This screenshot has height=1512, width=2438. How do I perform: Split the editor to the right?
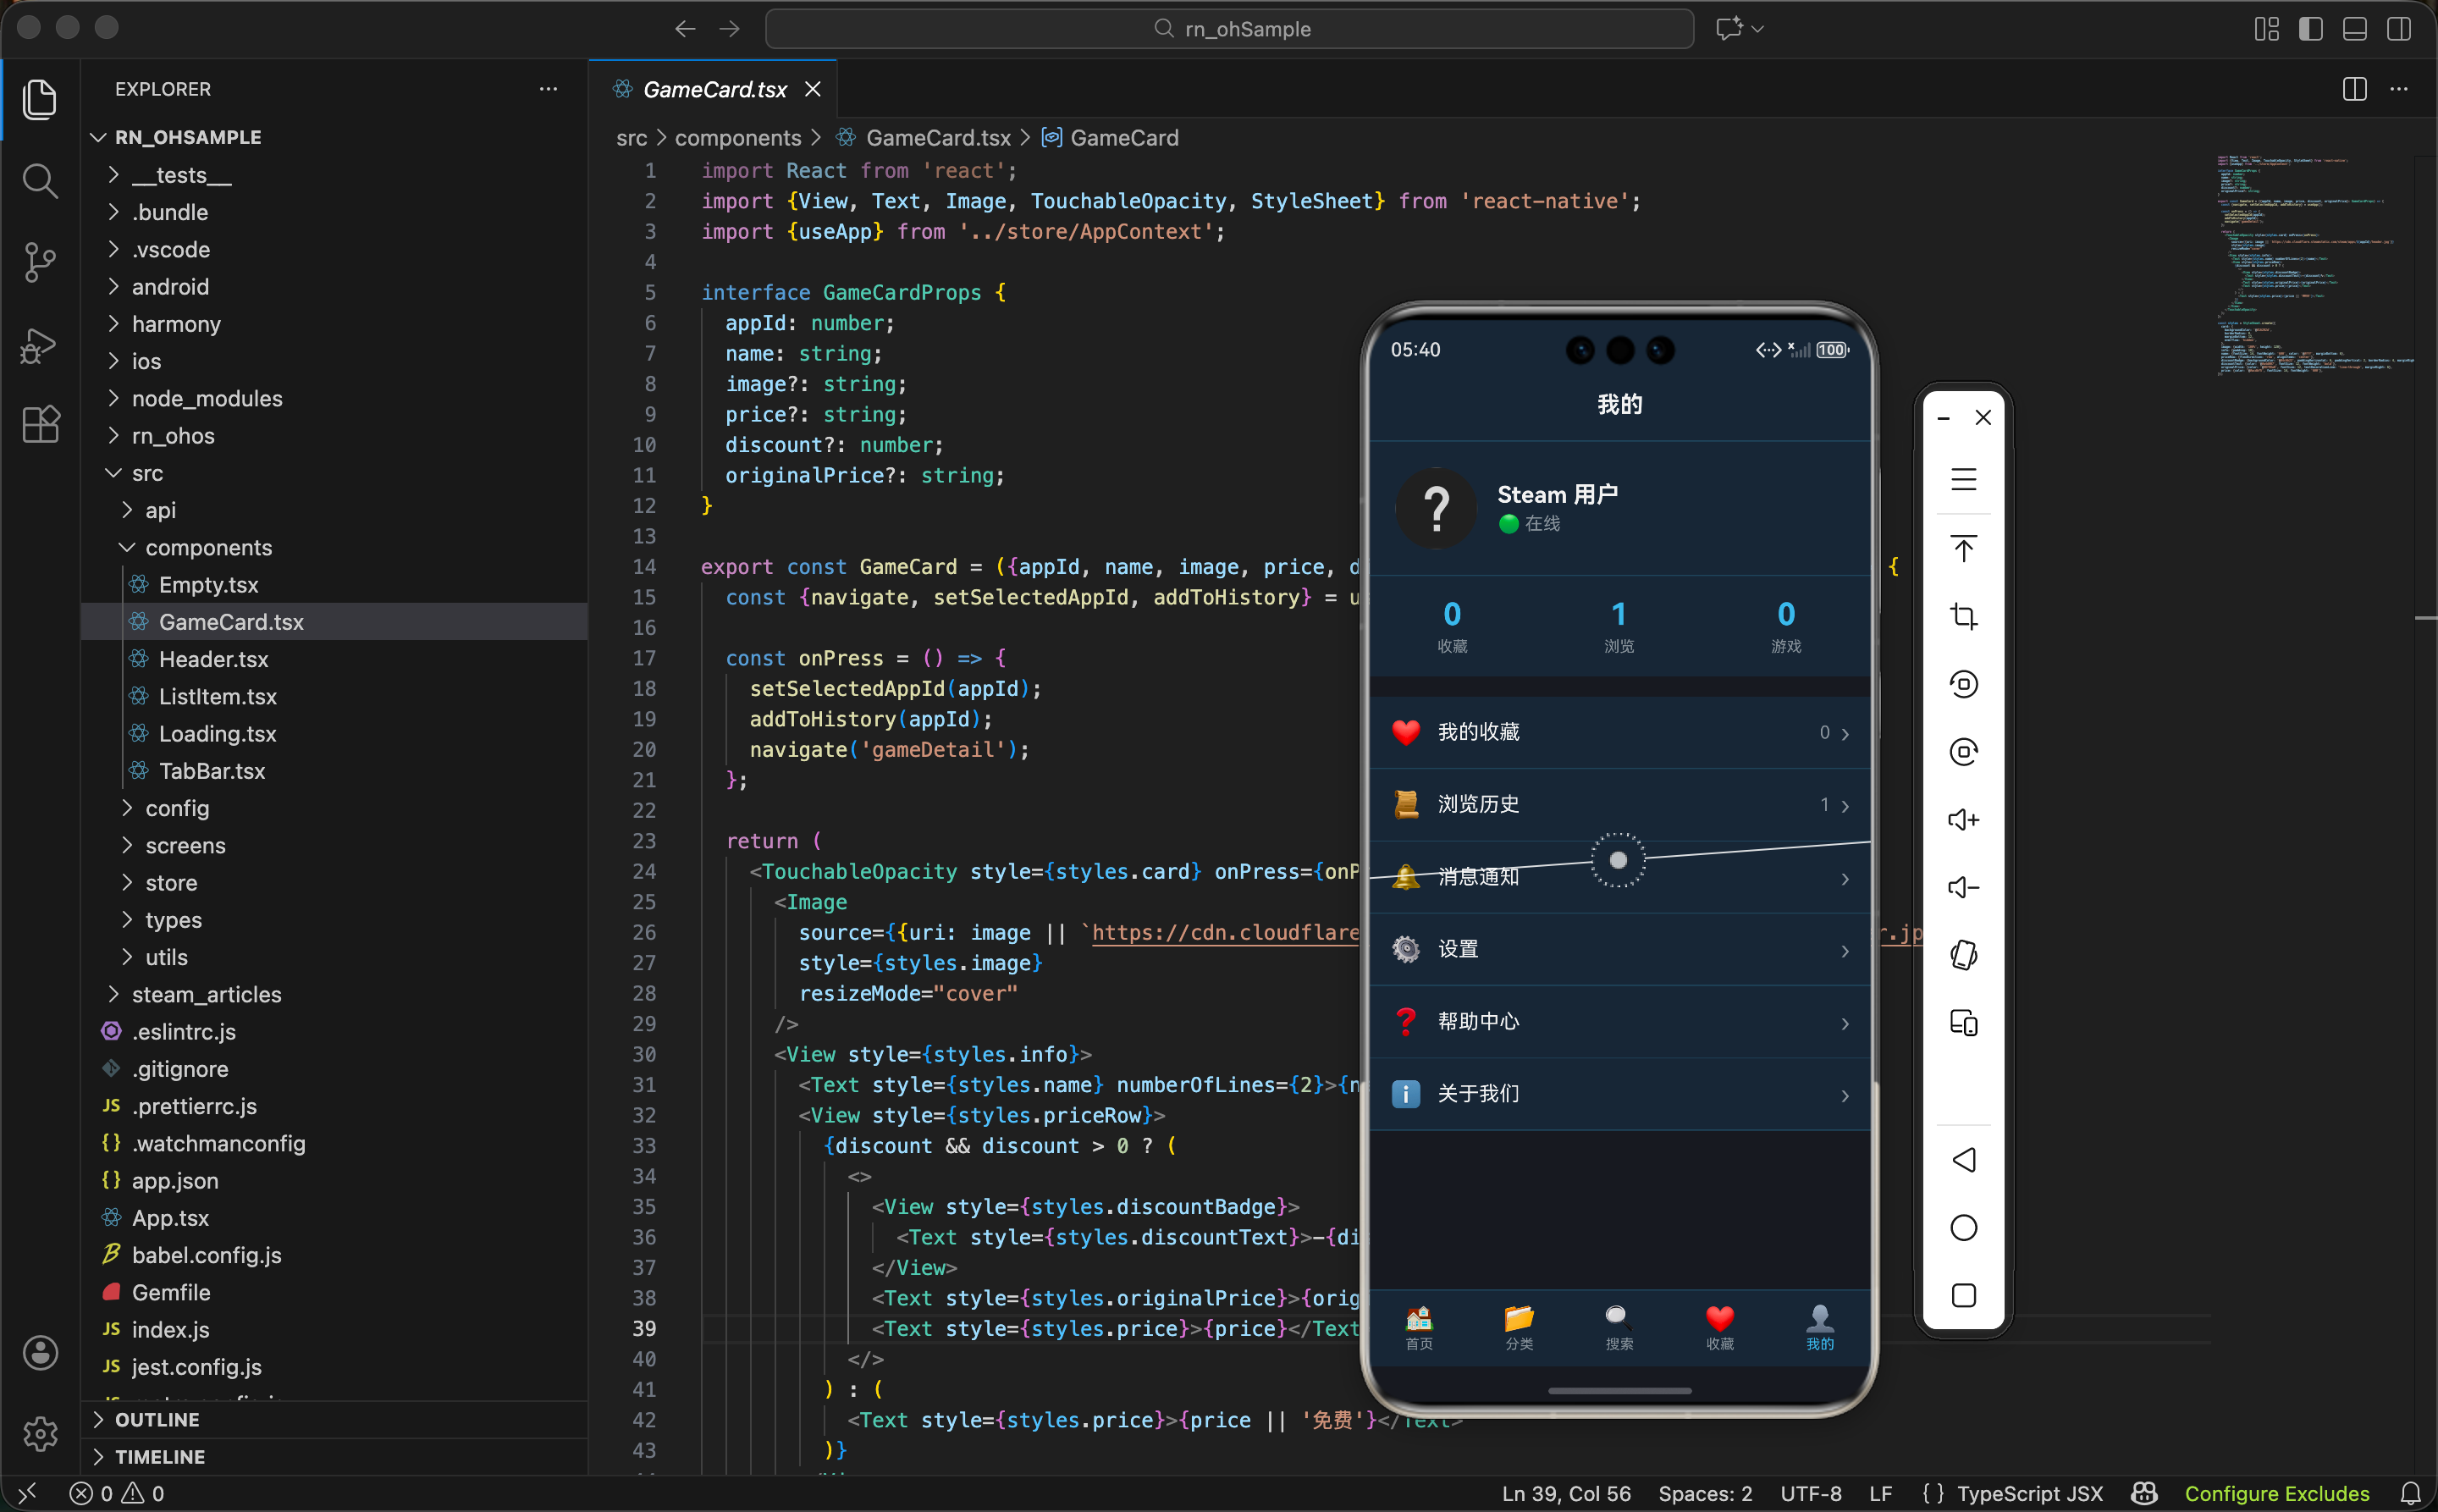pos(2354,89)
